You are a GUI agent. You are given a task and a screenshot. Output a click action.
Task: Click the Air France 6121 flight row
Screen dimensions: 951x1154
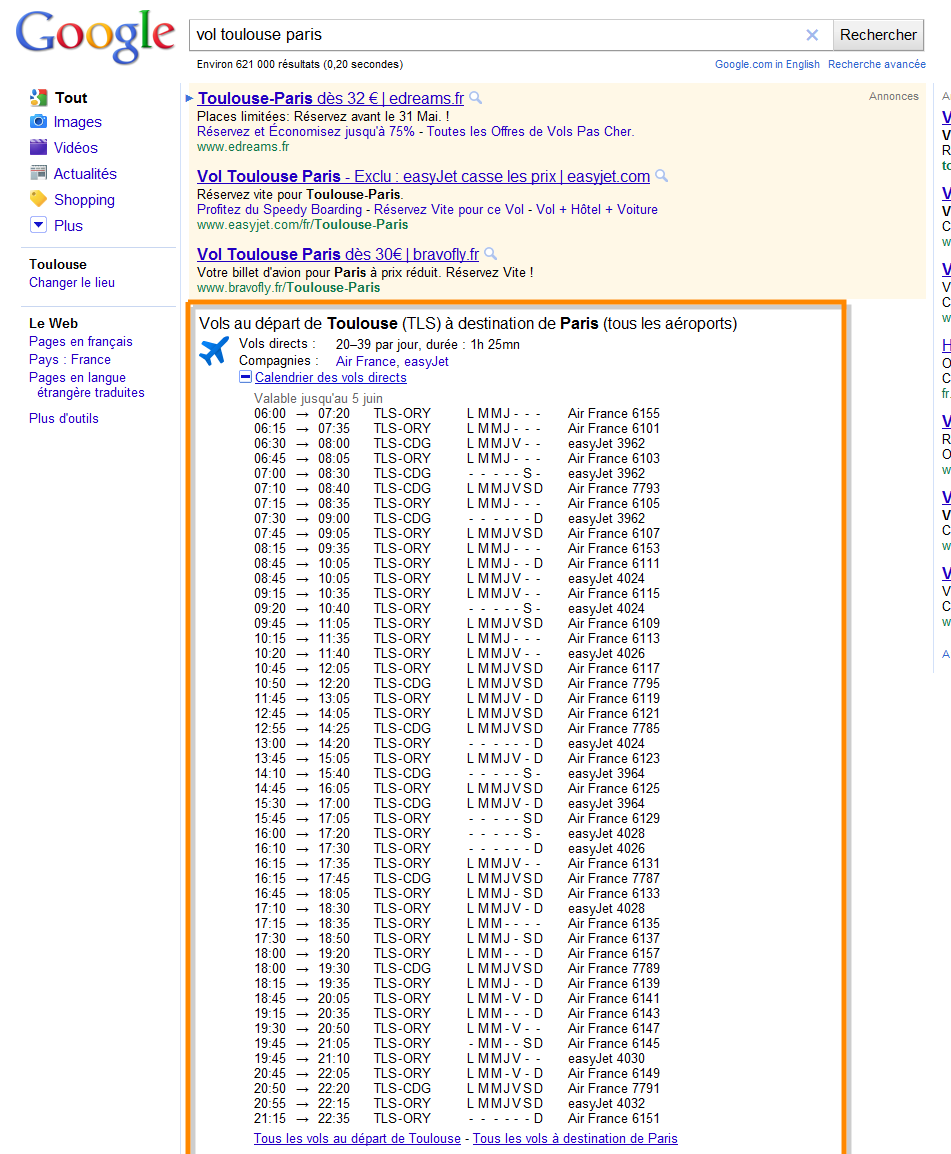[x=457, y=714]
